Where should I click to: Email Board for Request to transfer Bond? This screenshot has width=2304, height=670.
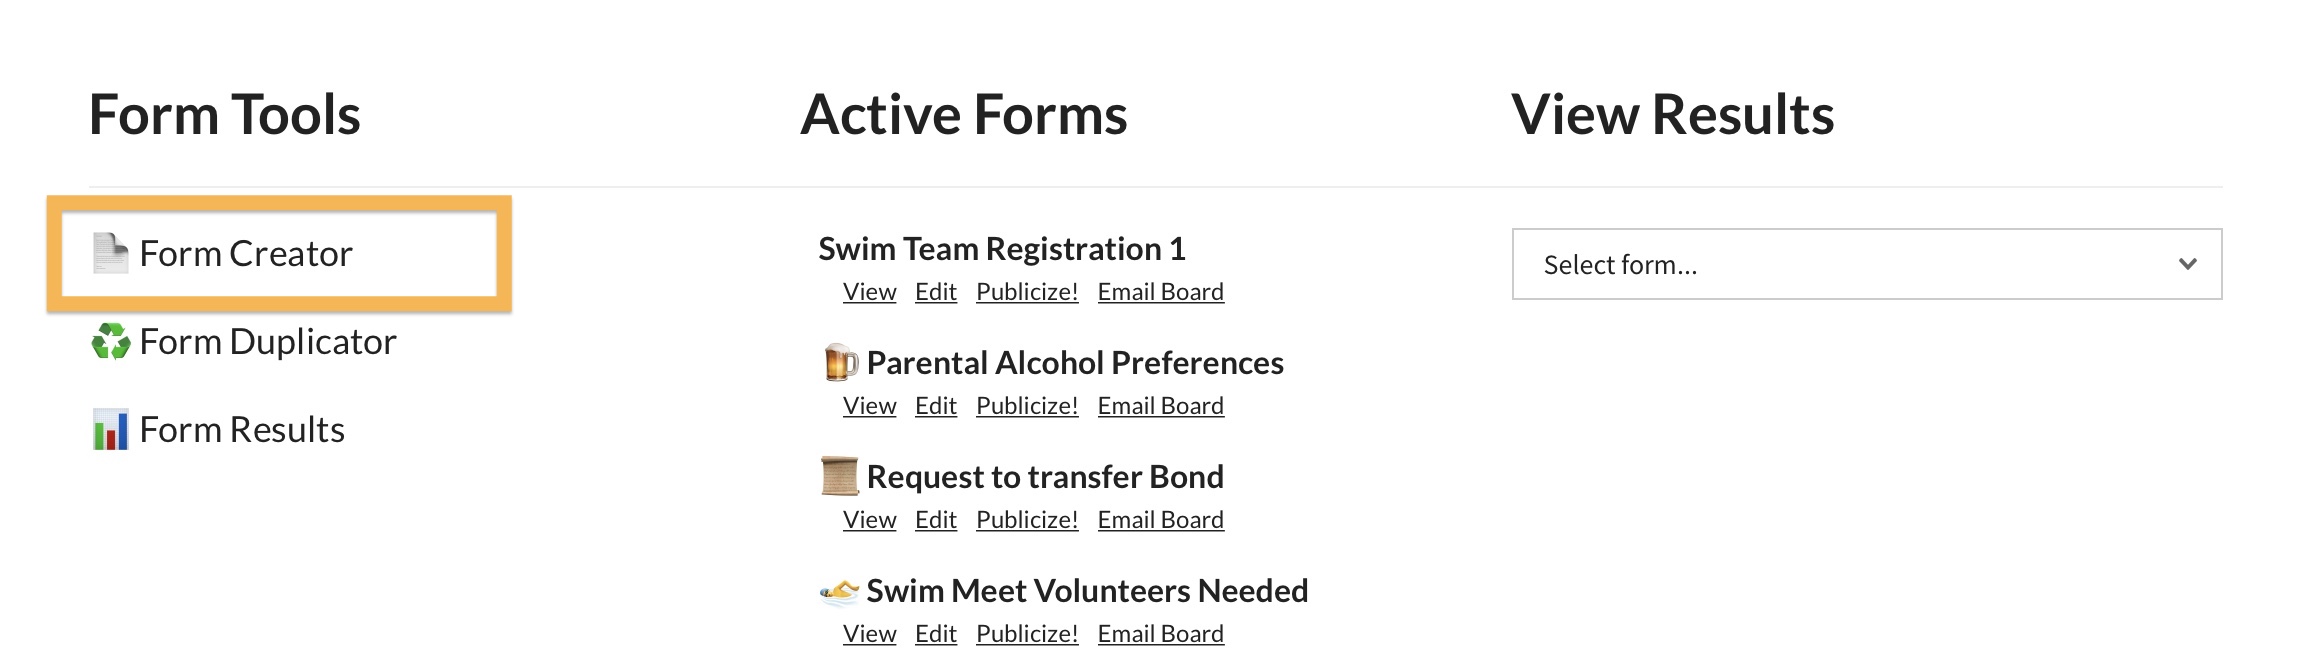point(1160,520)
